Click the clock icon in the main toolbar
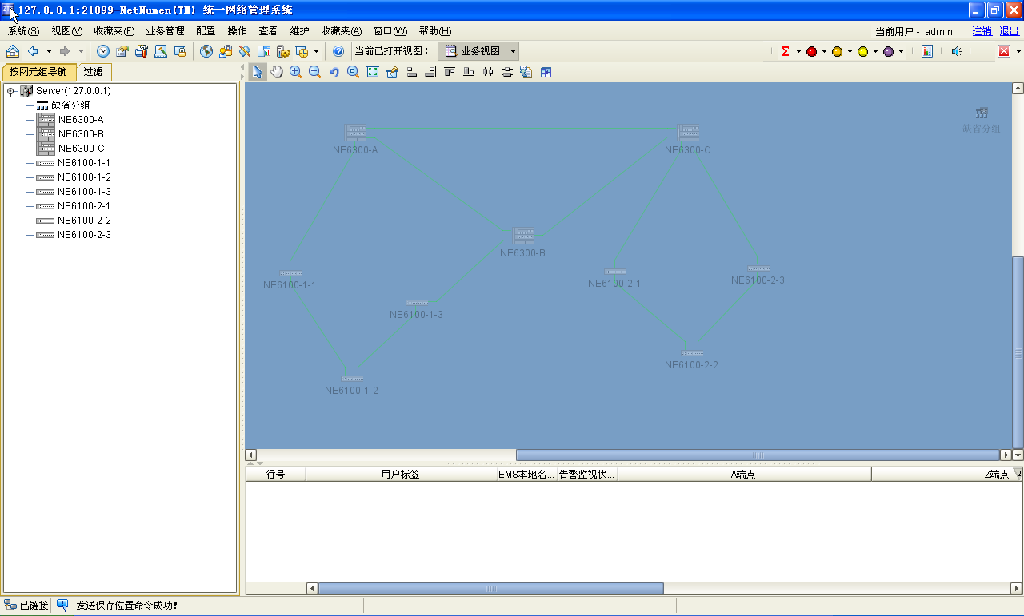The image size is (1024, 616). pos(103,52)
